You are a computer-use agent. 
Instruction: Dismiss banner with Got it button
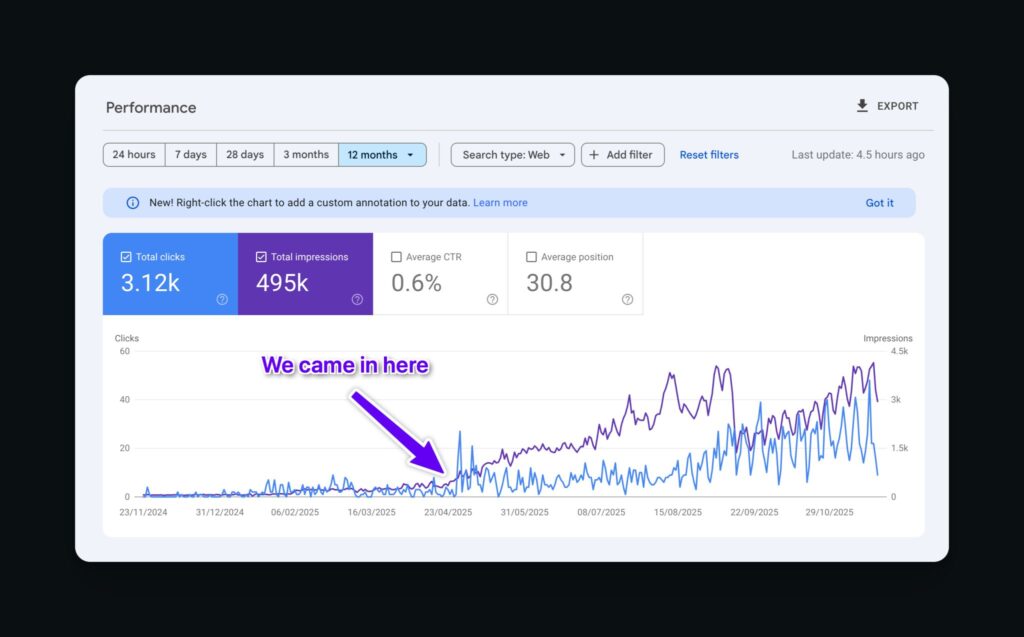[879, 203]
